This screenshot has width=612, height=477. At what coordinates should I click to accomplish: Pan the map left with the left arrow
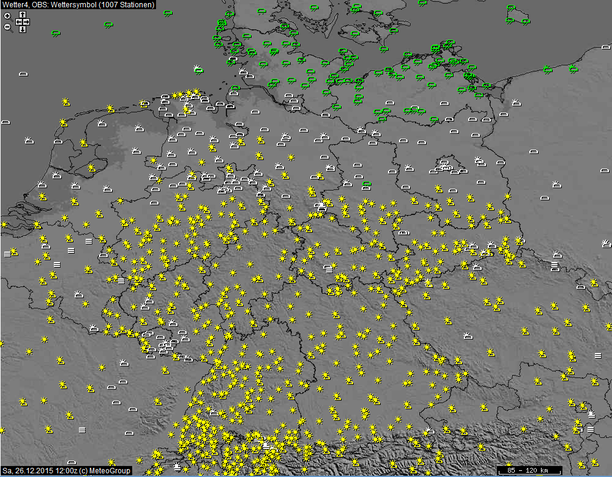click(x=19, y=22)
